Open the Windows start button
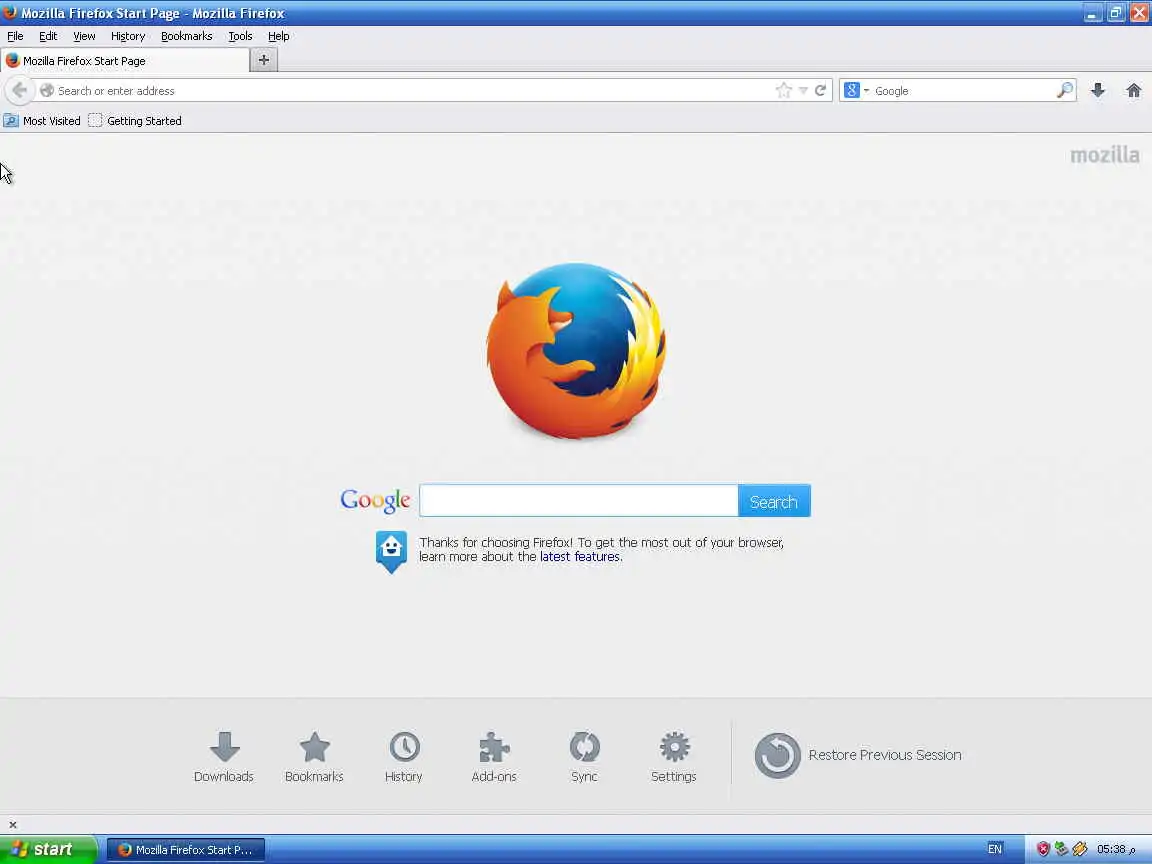The width and height of the screenshot is (1152, 864). click(x=47, y=849)
